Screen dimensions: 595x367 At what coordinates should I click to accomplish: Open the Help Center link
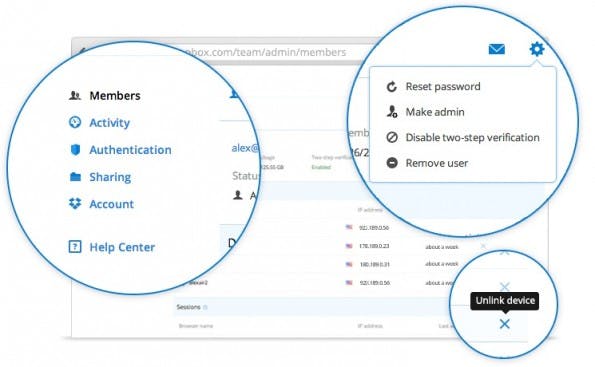click(122, 247)
